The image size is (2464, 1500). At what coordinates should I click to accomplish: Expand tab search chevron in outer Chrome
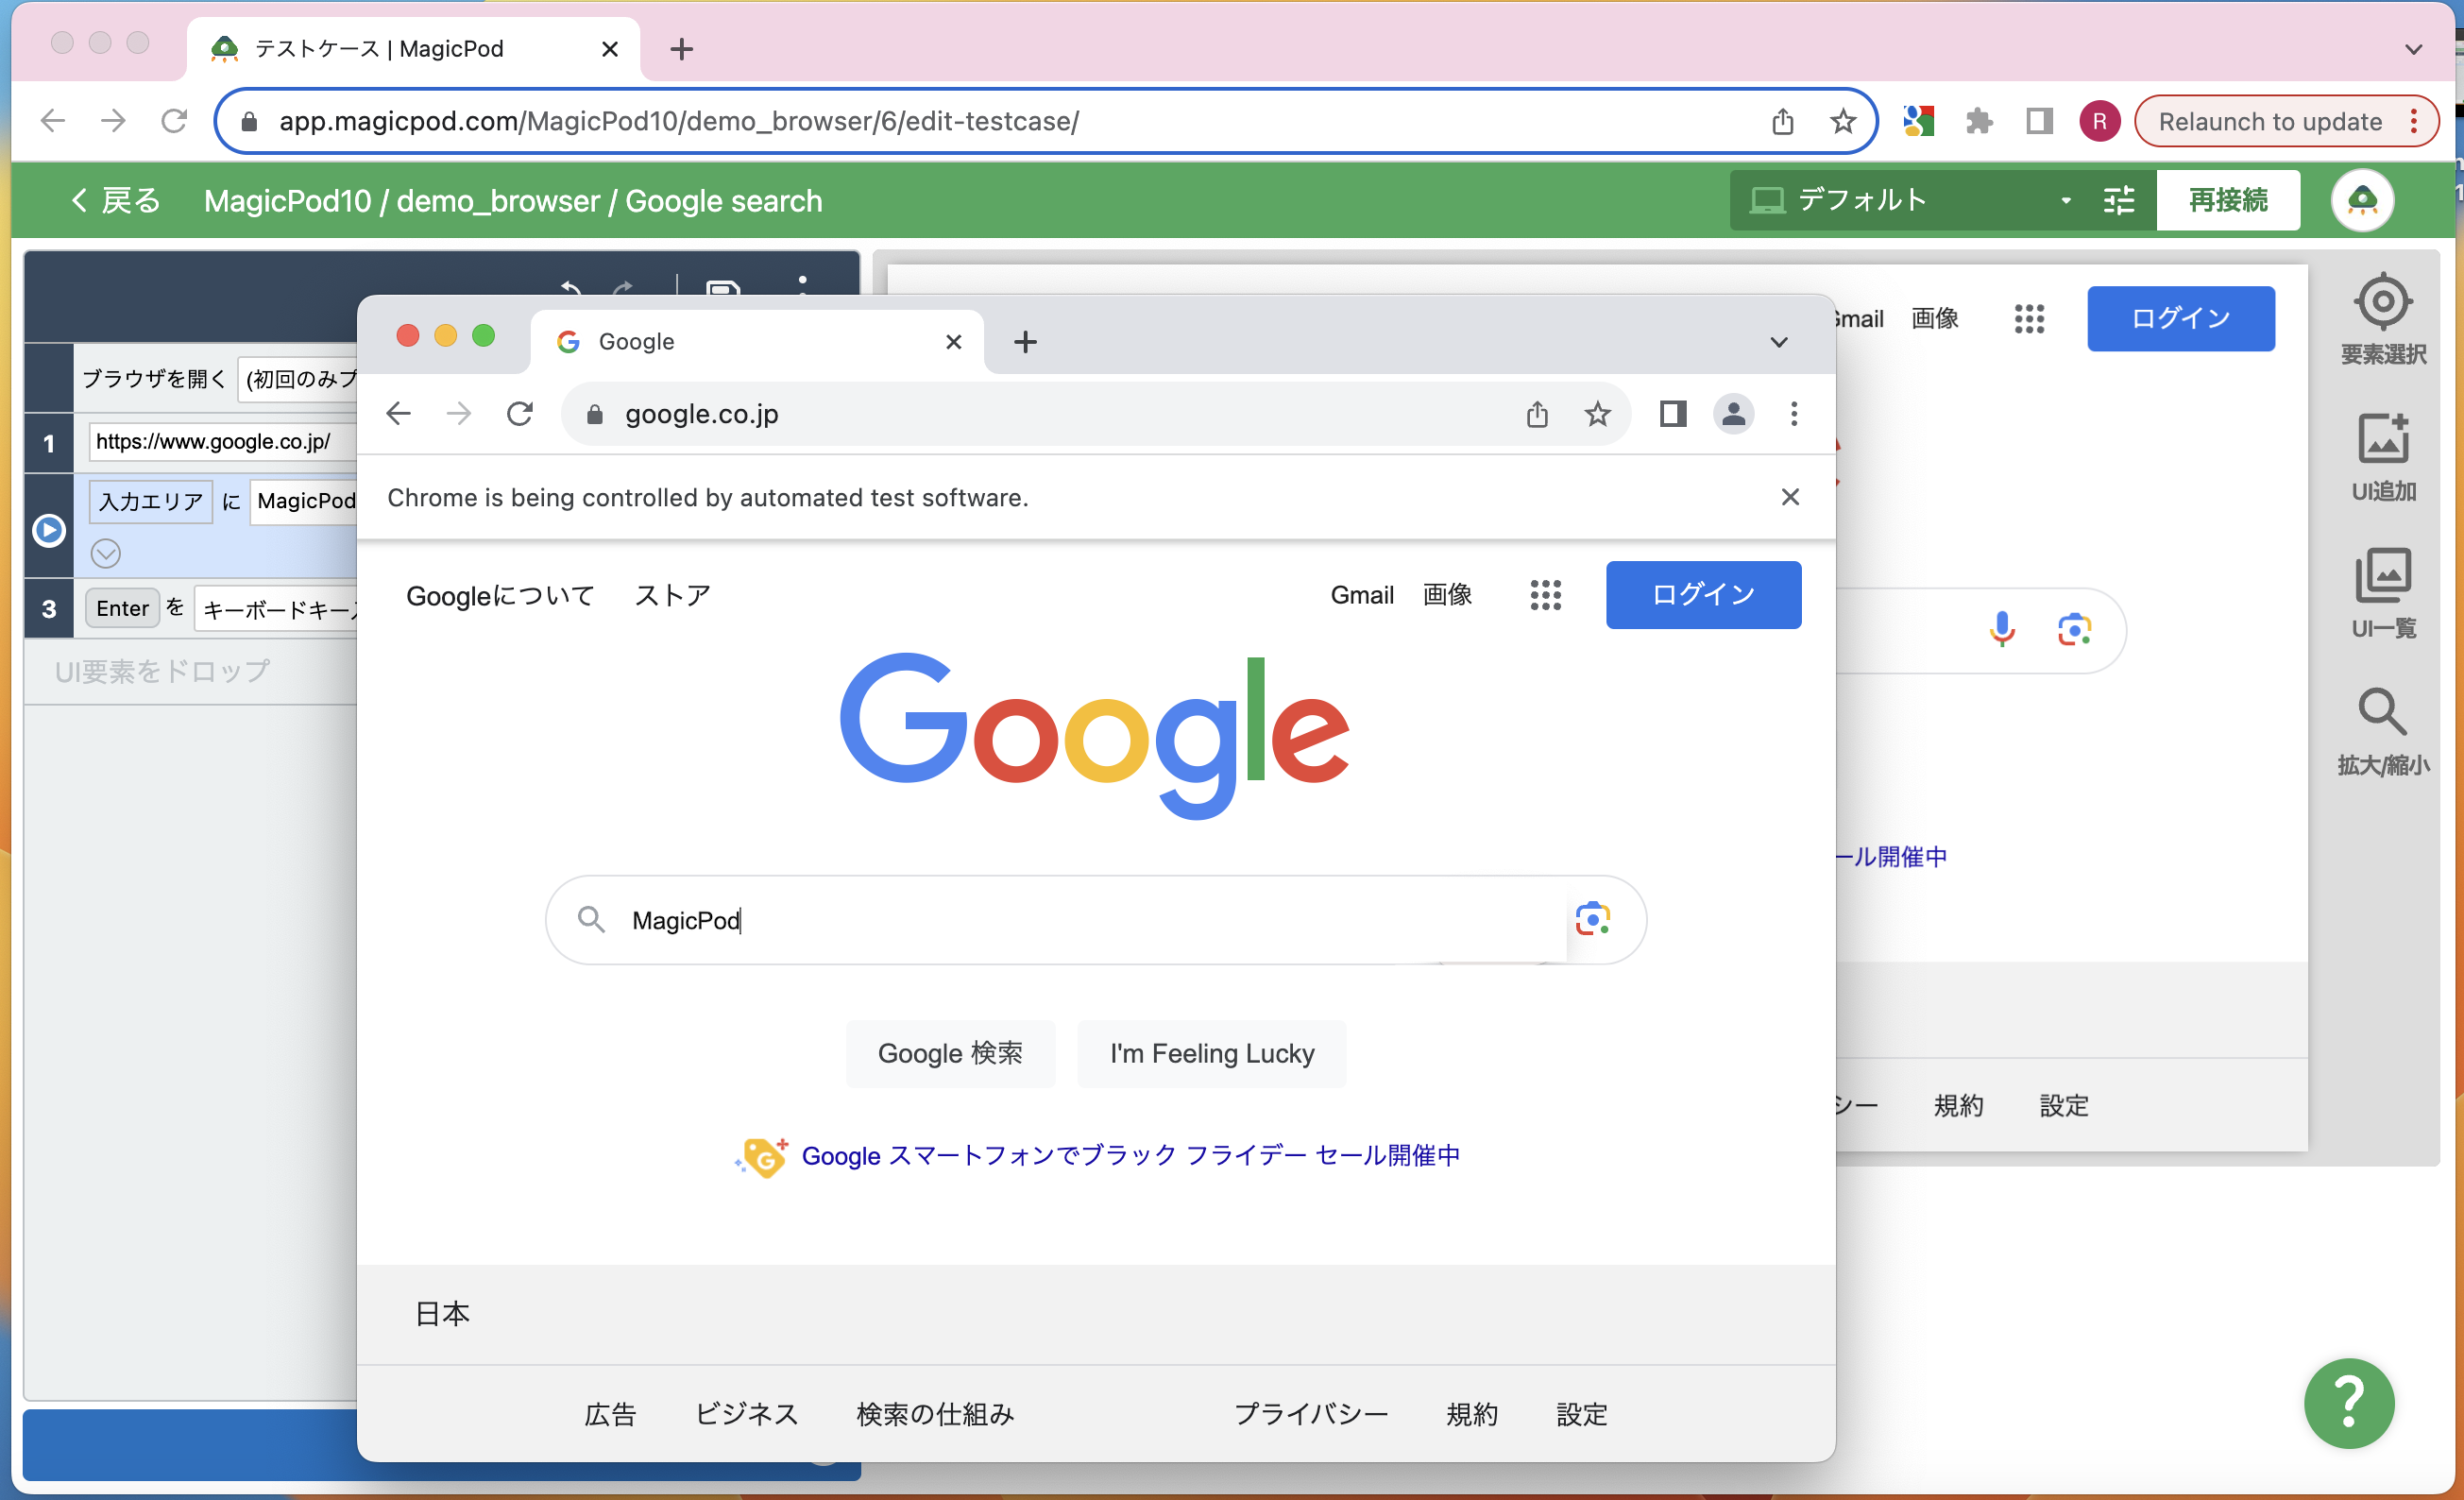click(x=2413, y=49)
